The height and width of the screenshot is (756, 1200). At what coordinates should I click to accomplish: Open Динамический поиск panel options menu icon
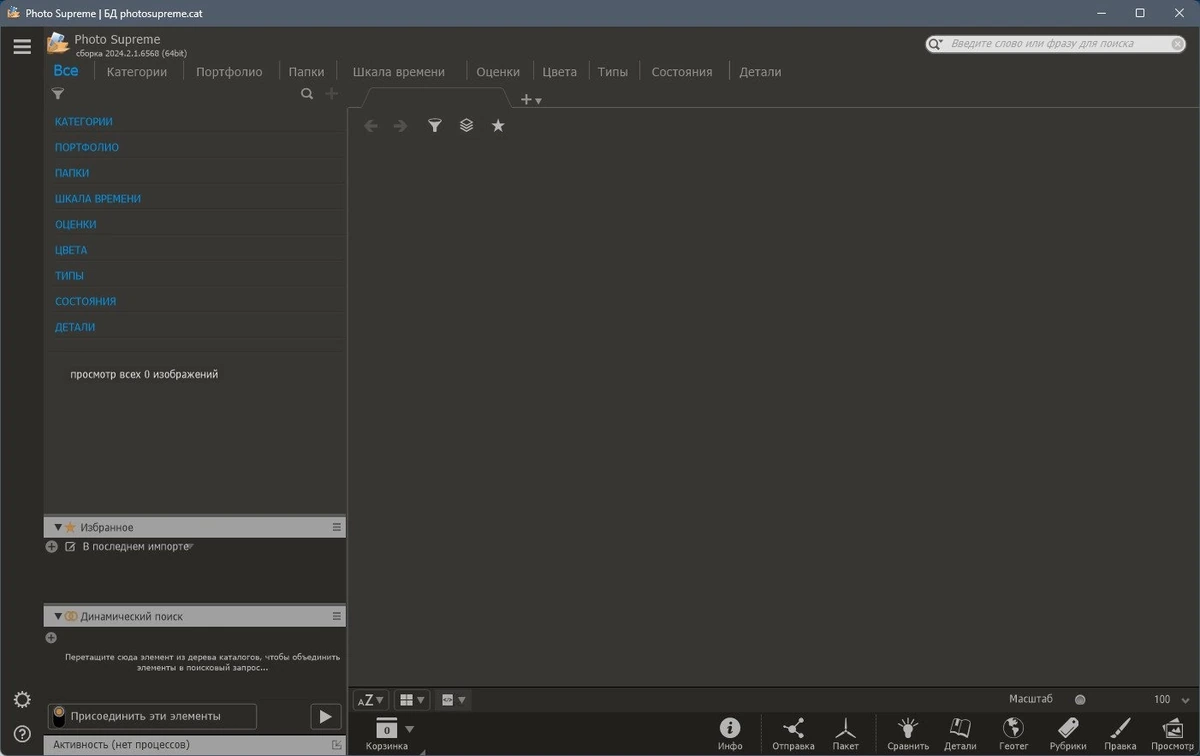click(x=337, y=617)
